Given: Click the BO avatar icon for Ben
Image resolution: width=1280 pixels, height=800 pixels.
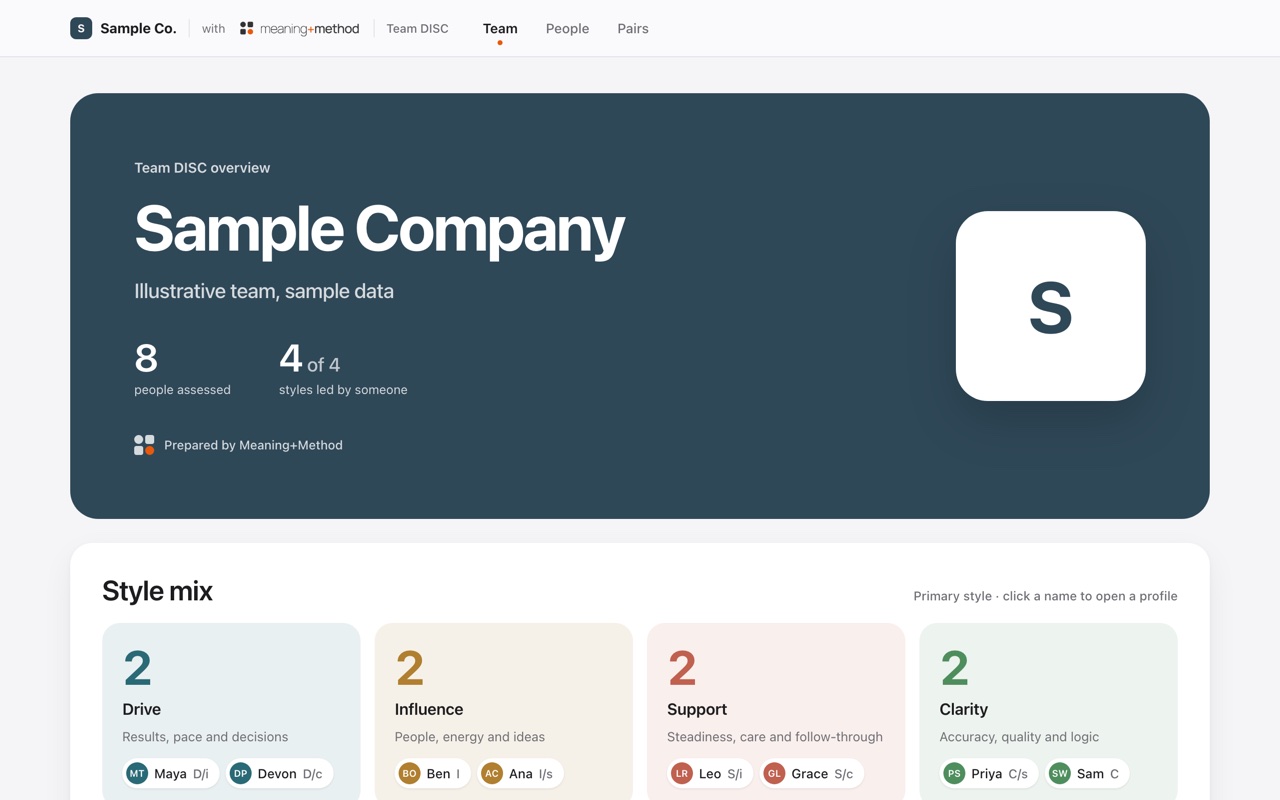Looking at the screenshot, I should [x=409, y=773].
